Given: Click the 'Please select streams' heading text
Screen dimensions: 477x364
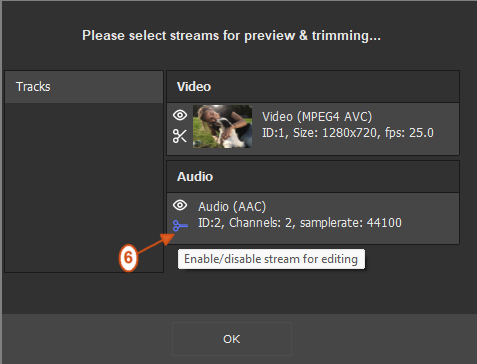Looking at the screenshot, I should coord(231,35).
